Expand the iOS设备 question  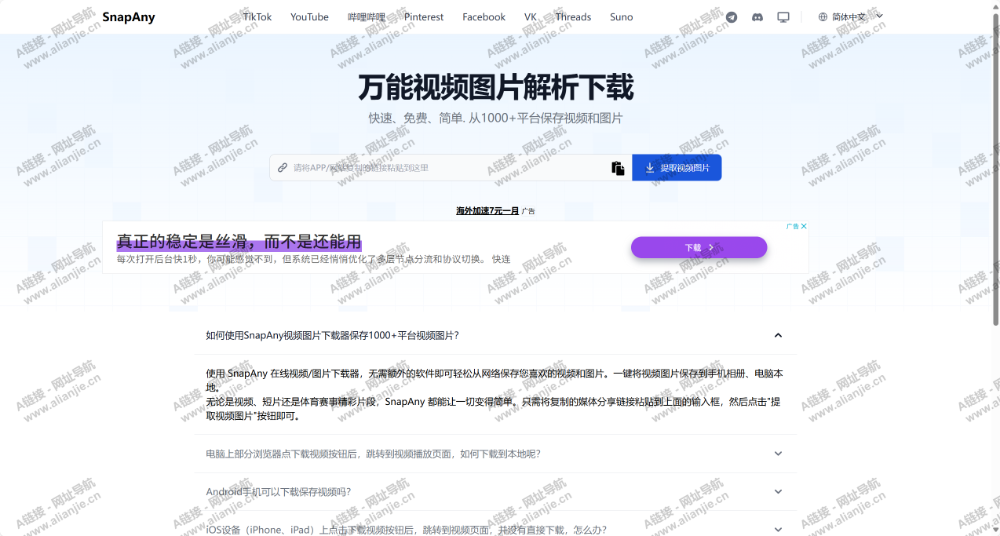[495, 529]
